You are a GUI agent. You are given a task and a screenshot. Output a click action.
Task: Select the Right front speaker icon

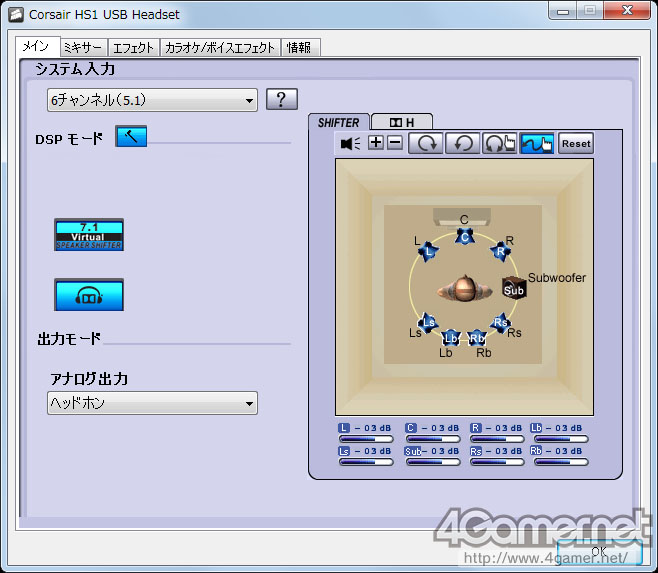click(x=500, y=251)
